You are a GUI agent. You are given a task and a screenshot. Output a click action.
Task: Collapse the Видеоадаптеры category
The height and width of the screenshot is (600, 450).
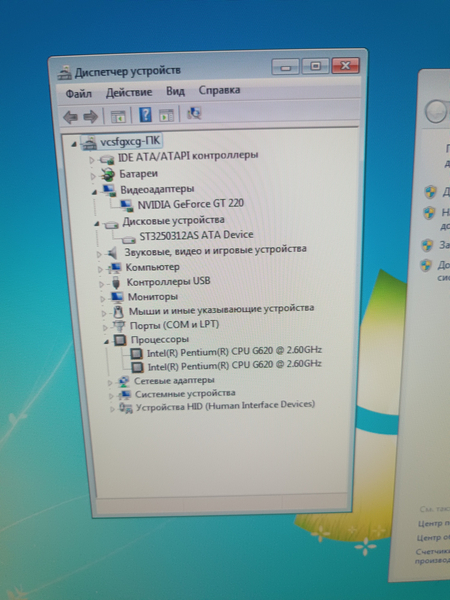95,192
